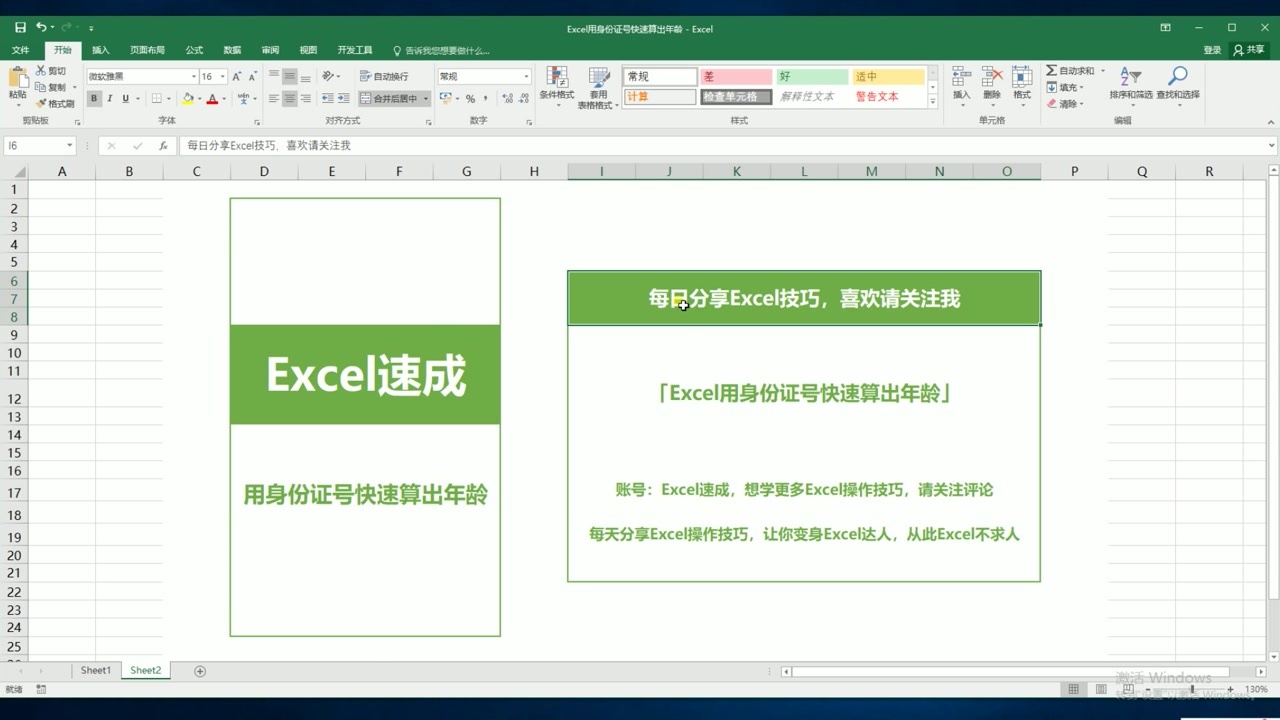
Task: Switch to the Data (数据) tab
Action: (232, 50)
